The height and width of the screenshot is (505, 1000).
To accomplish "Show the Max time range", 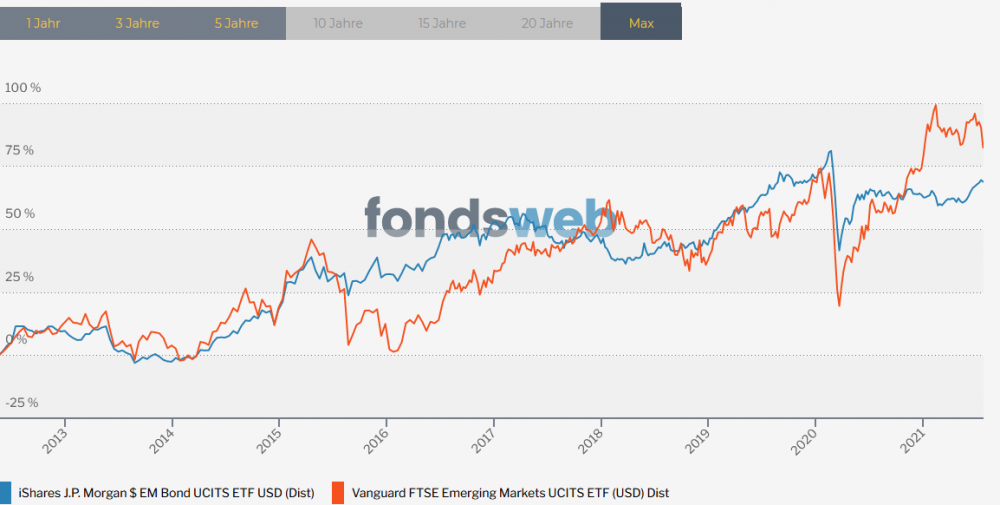I will click(641, 23).
